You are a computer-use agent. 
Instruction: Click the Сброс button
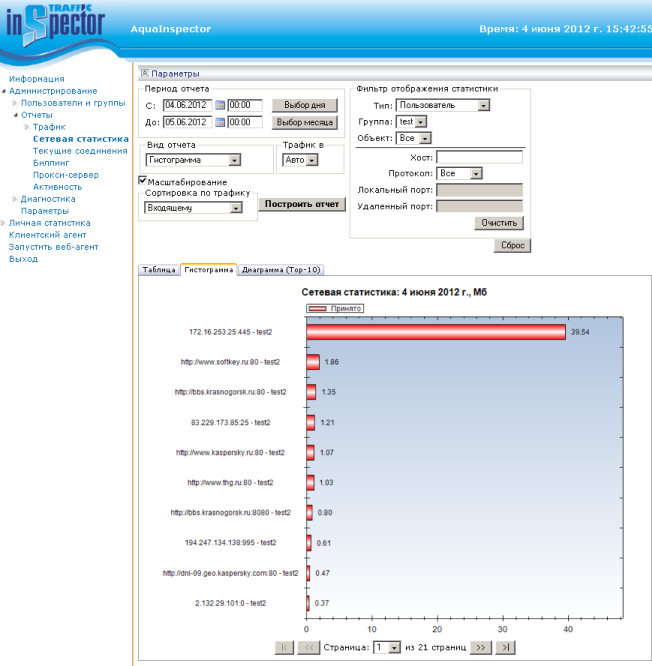tap(512, 245)
